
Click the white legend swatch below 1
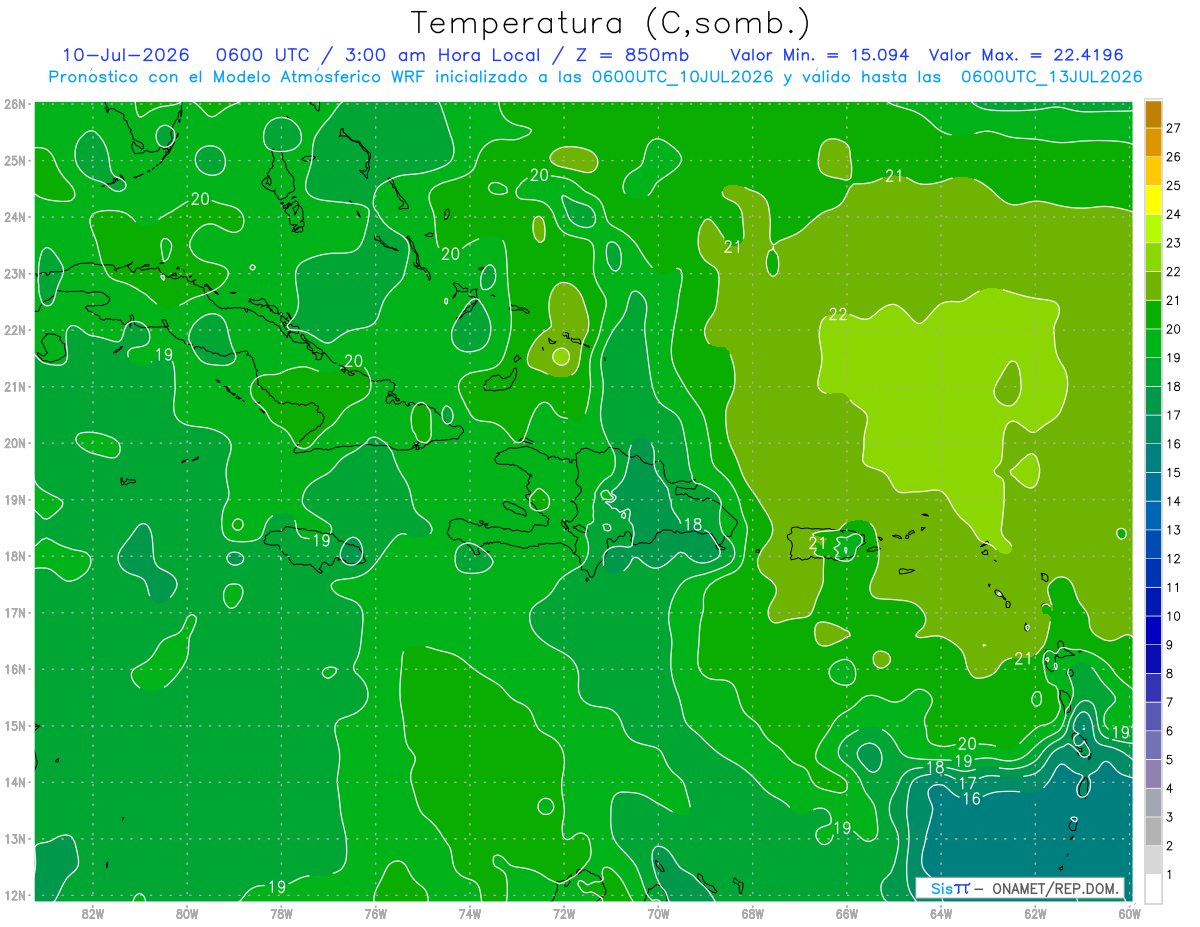coord(1153,888)
